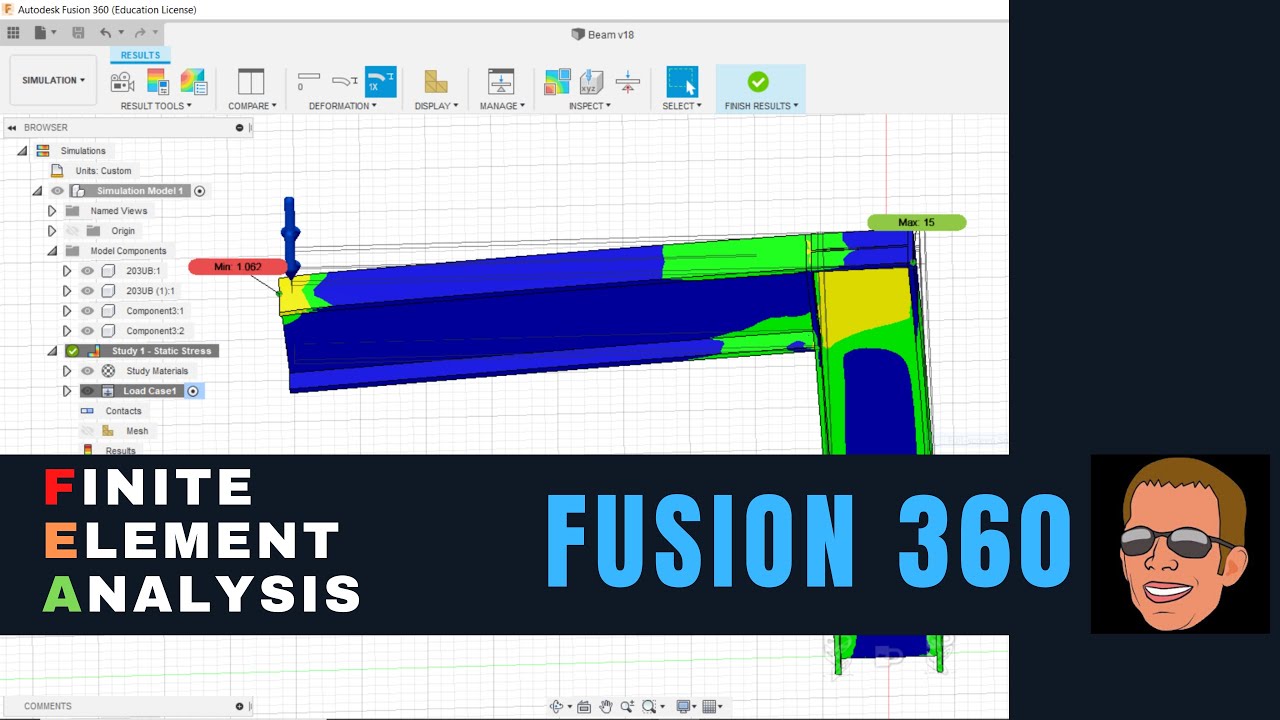Open the Select menu
1280x720 pixels.
coord(682,106)
